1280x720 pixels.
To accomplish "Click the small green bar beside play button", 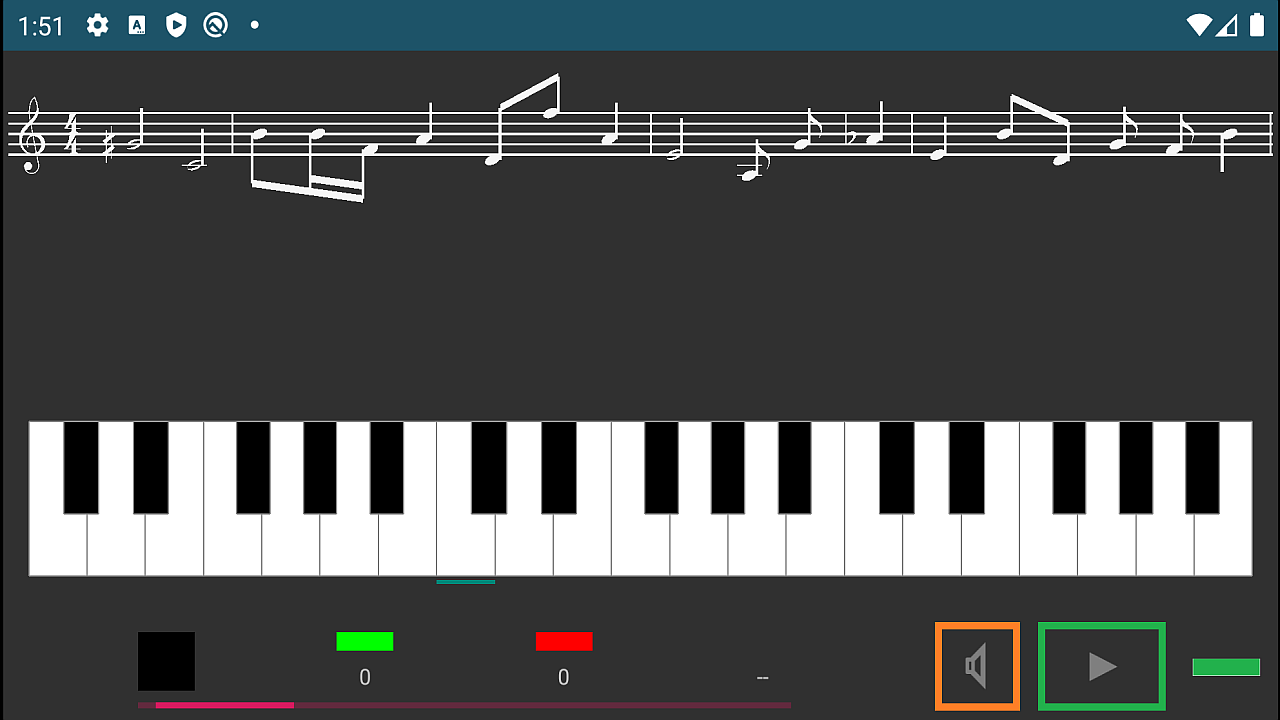I will click(x=1226, y=667).
